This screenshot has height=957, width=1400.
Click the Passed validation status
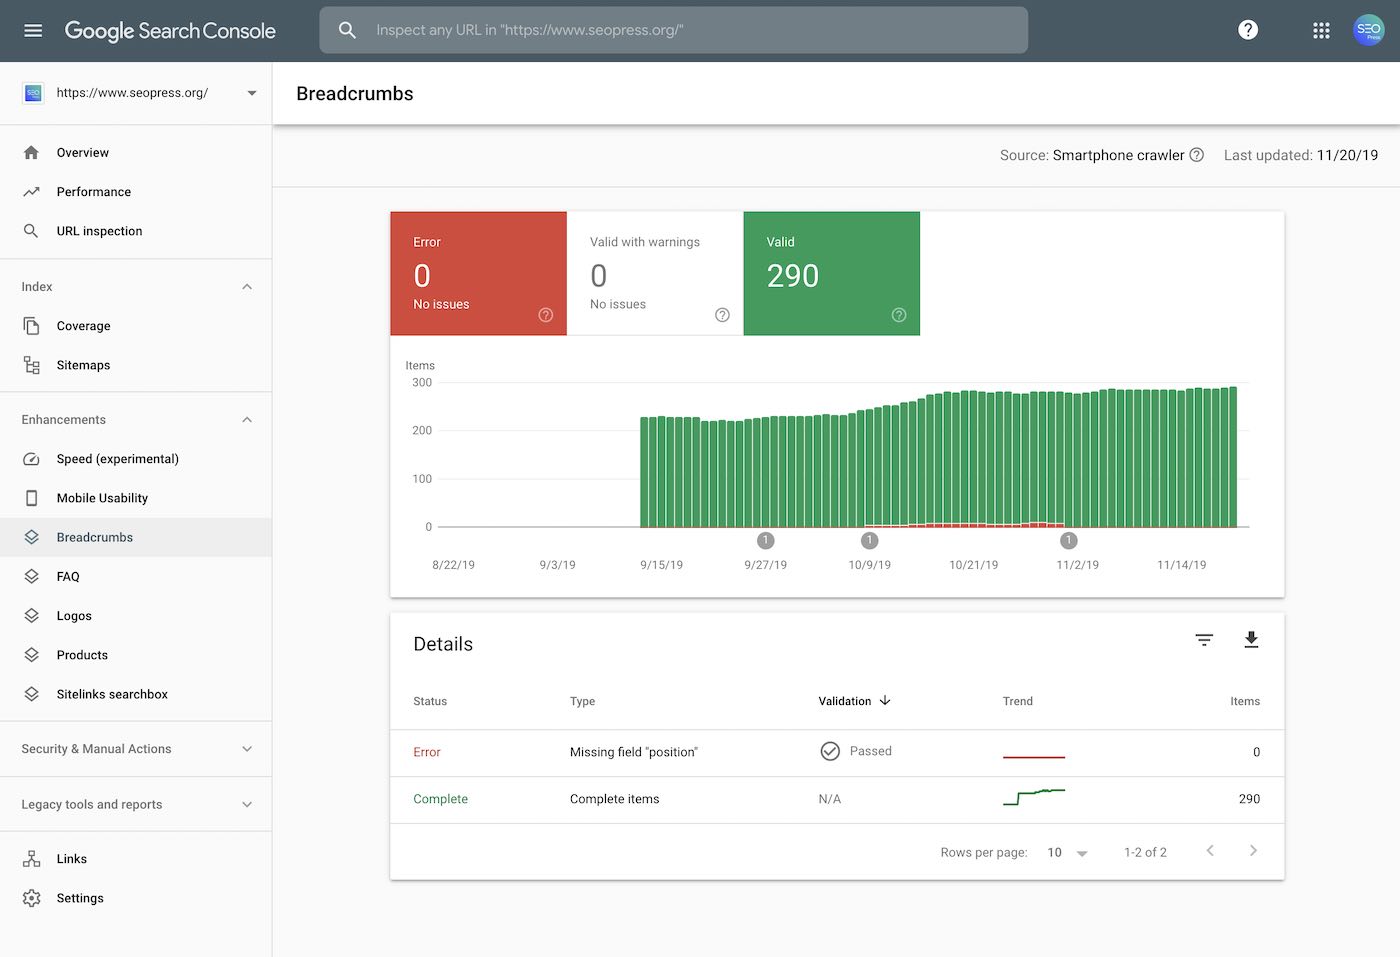pyautogui.click(x=856, y=751)
